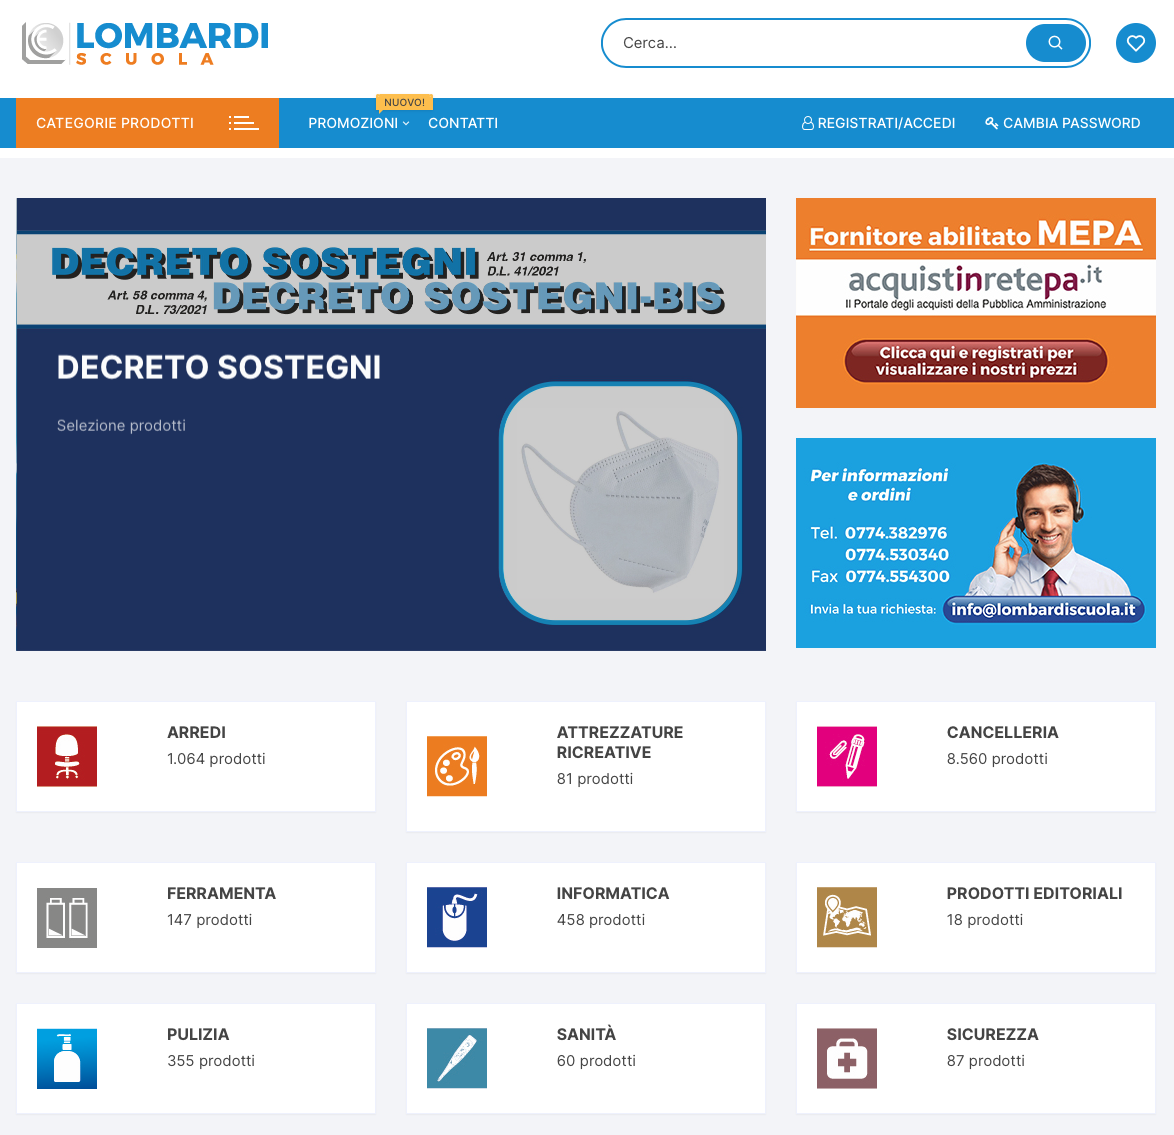Open the heart wishlist icon
Screen dimensions: 1174x1135
tap(1136, 43)
